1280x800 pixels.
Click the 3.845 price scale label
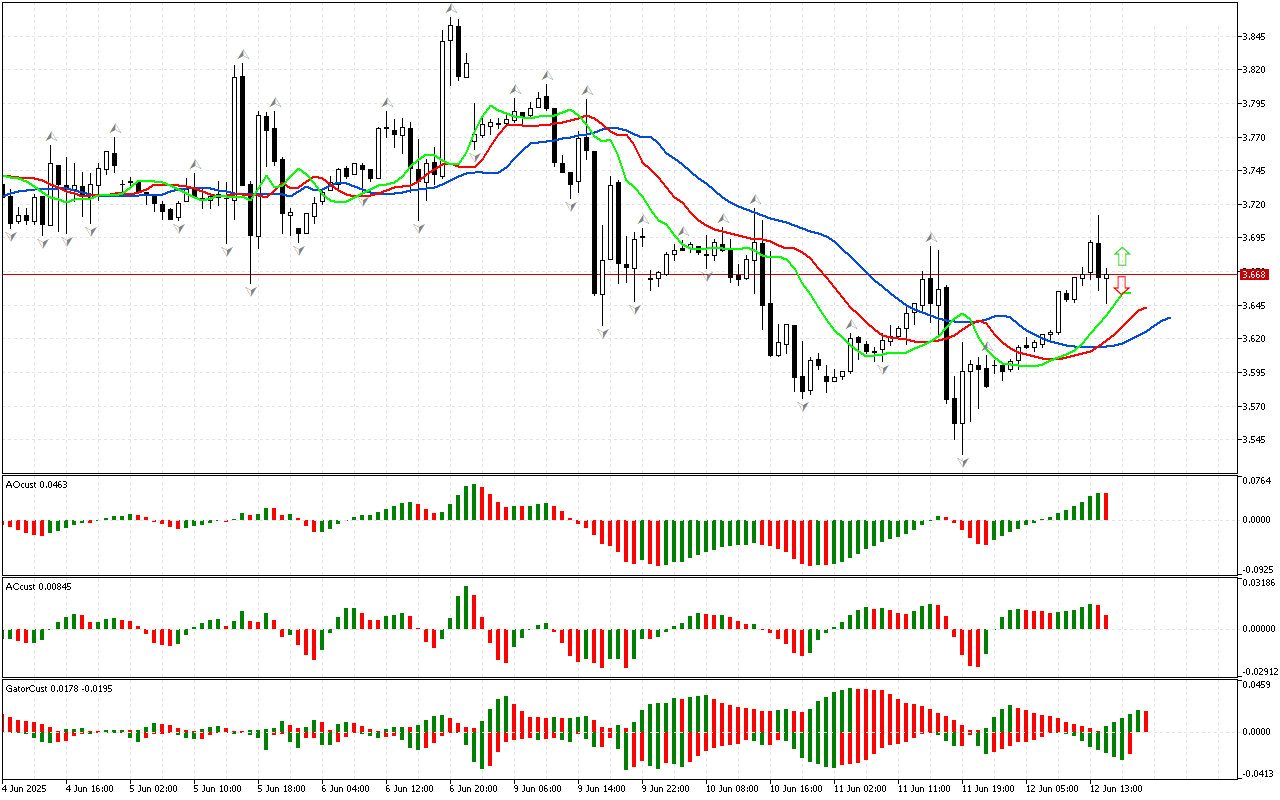coord(1254,36)
